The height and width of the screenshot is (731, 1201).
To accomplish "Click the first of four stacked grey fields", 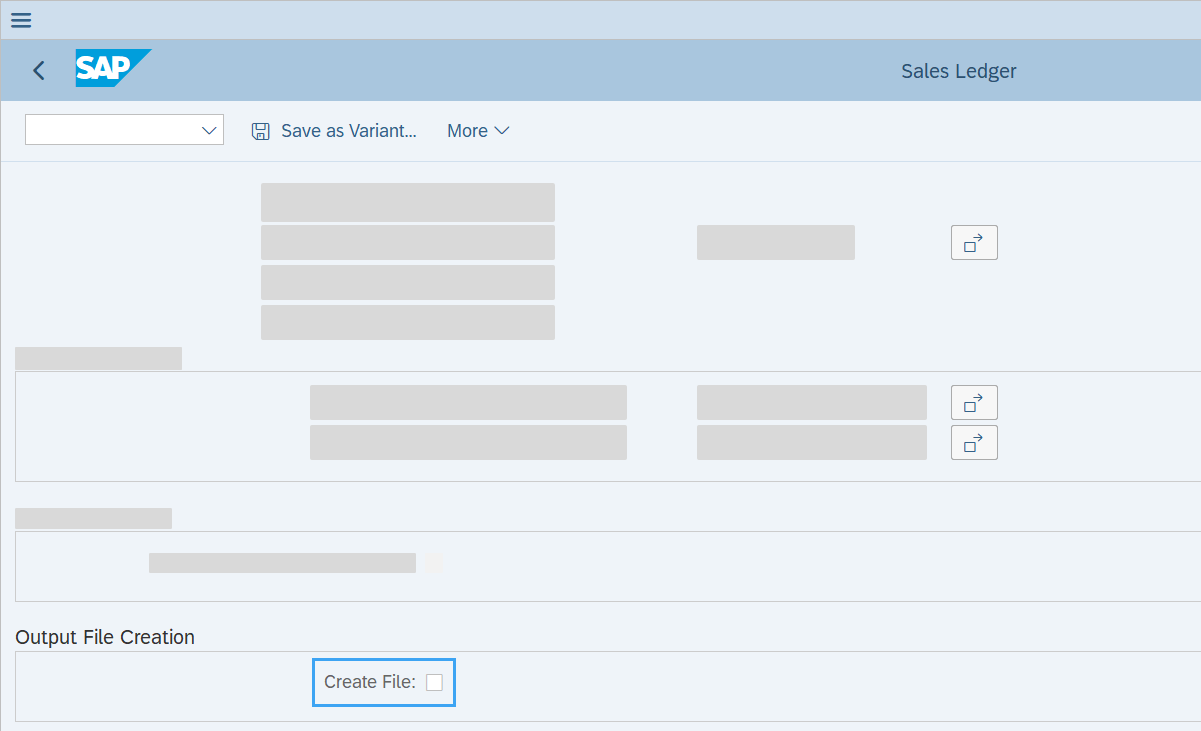I will click(x=407, y=202).
